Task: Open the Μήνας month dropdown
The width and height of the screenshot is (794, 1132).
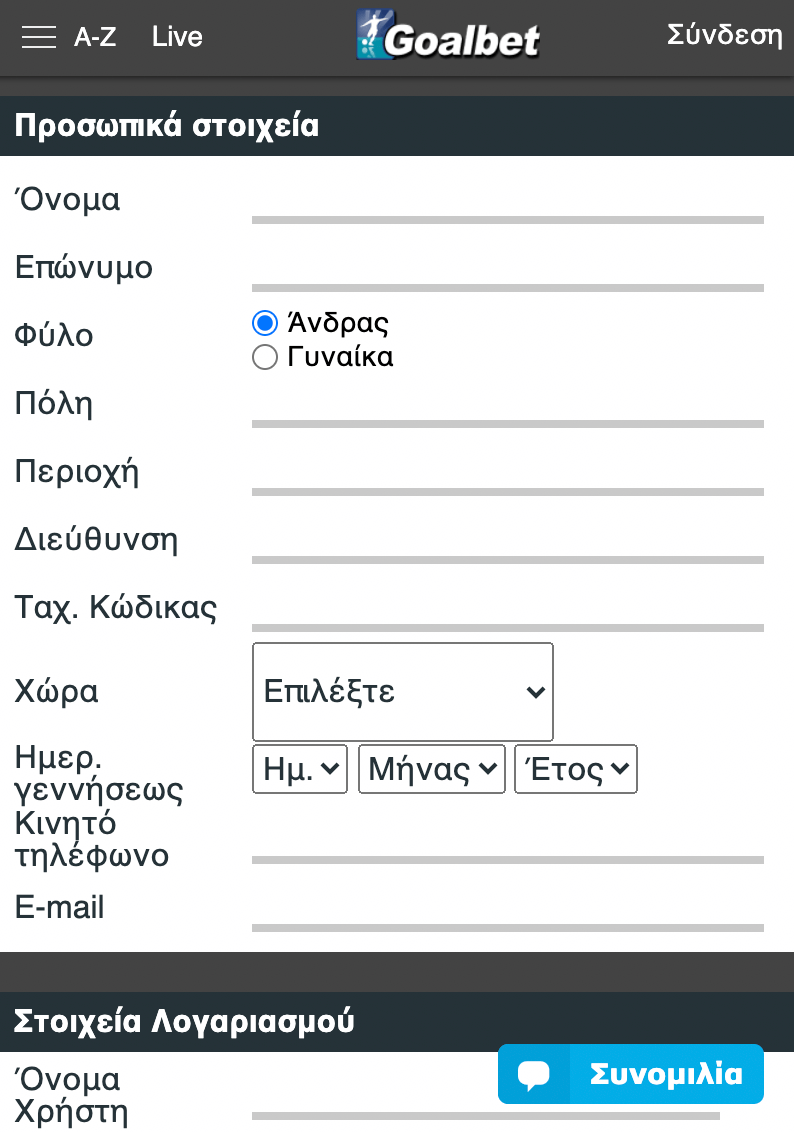Action: pyautogui.click(x=432, y=769)
